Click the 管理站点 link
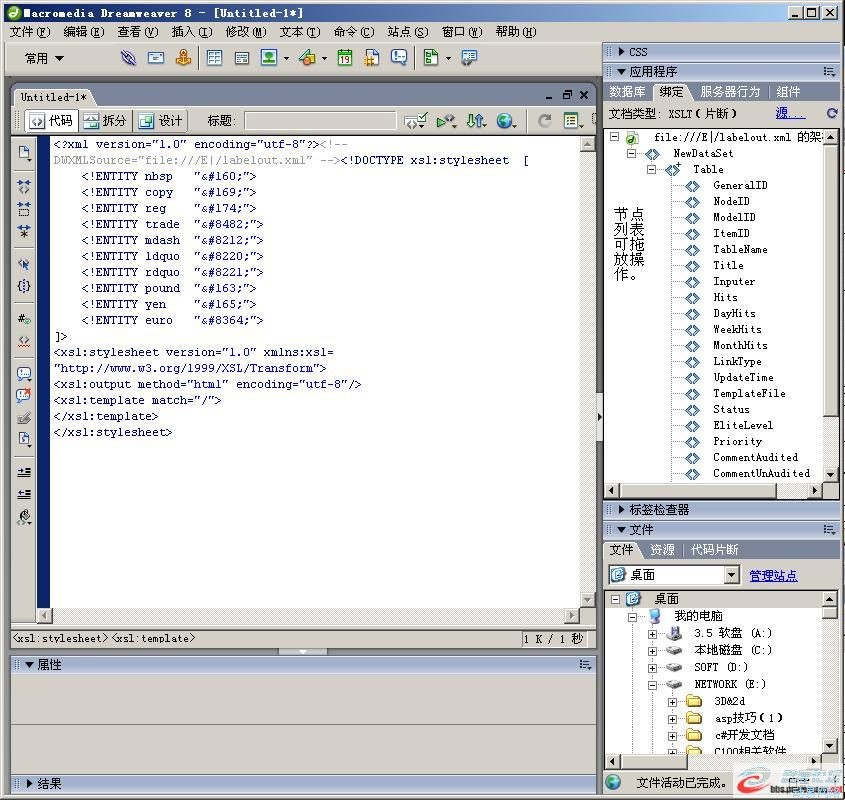The height and width of the screenshot is (800, 845). [773, 575]
